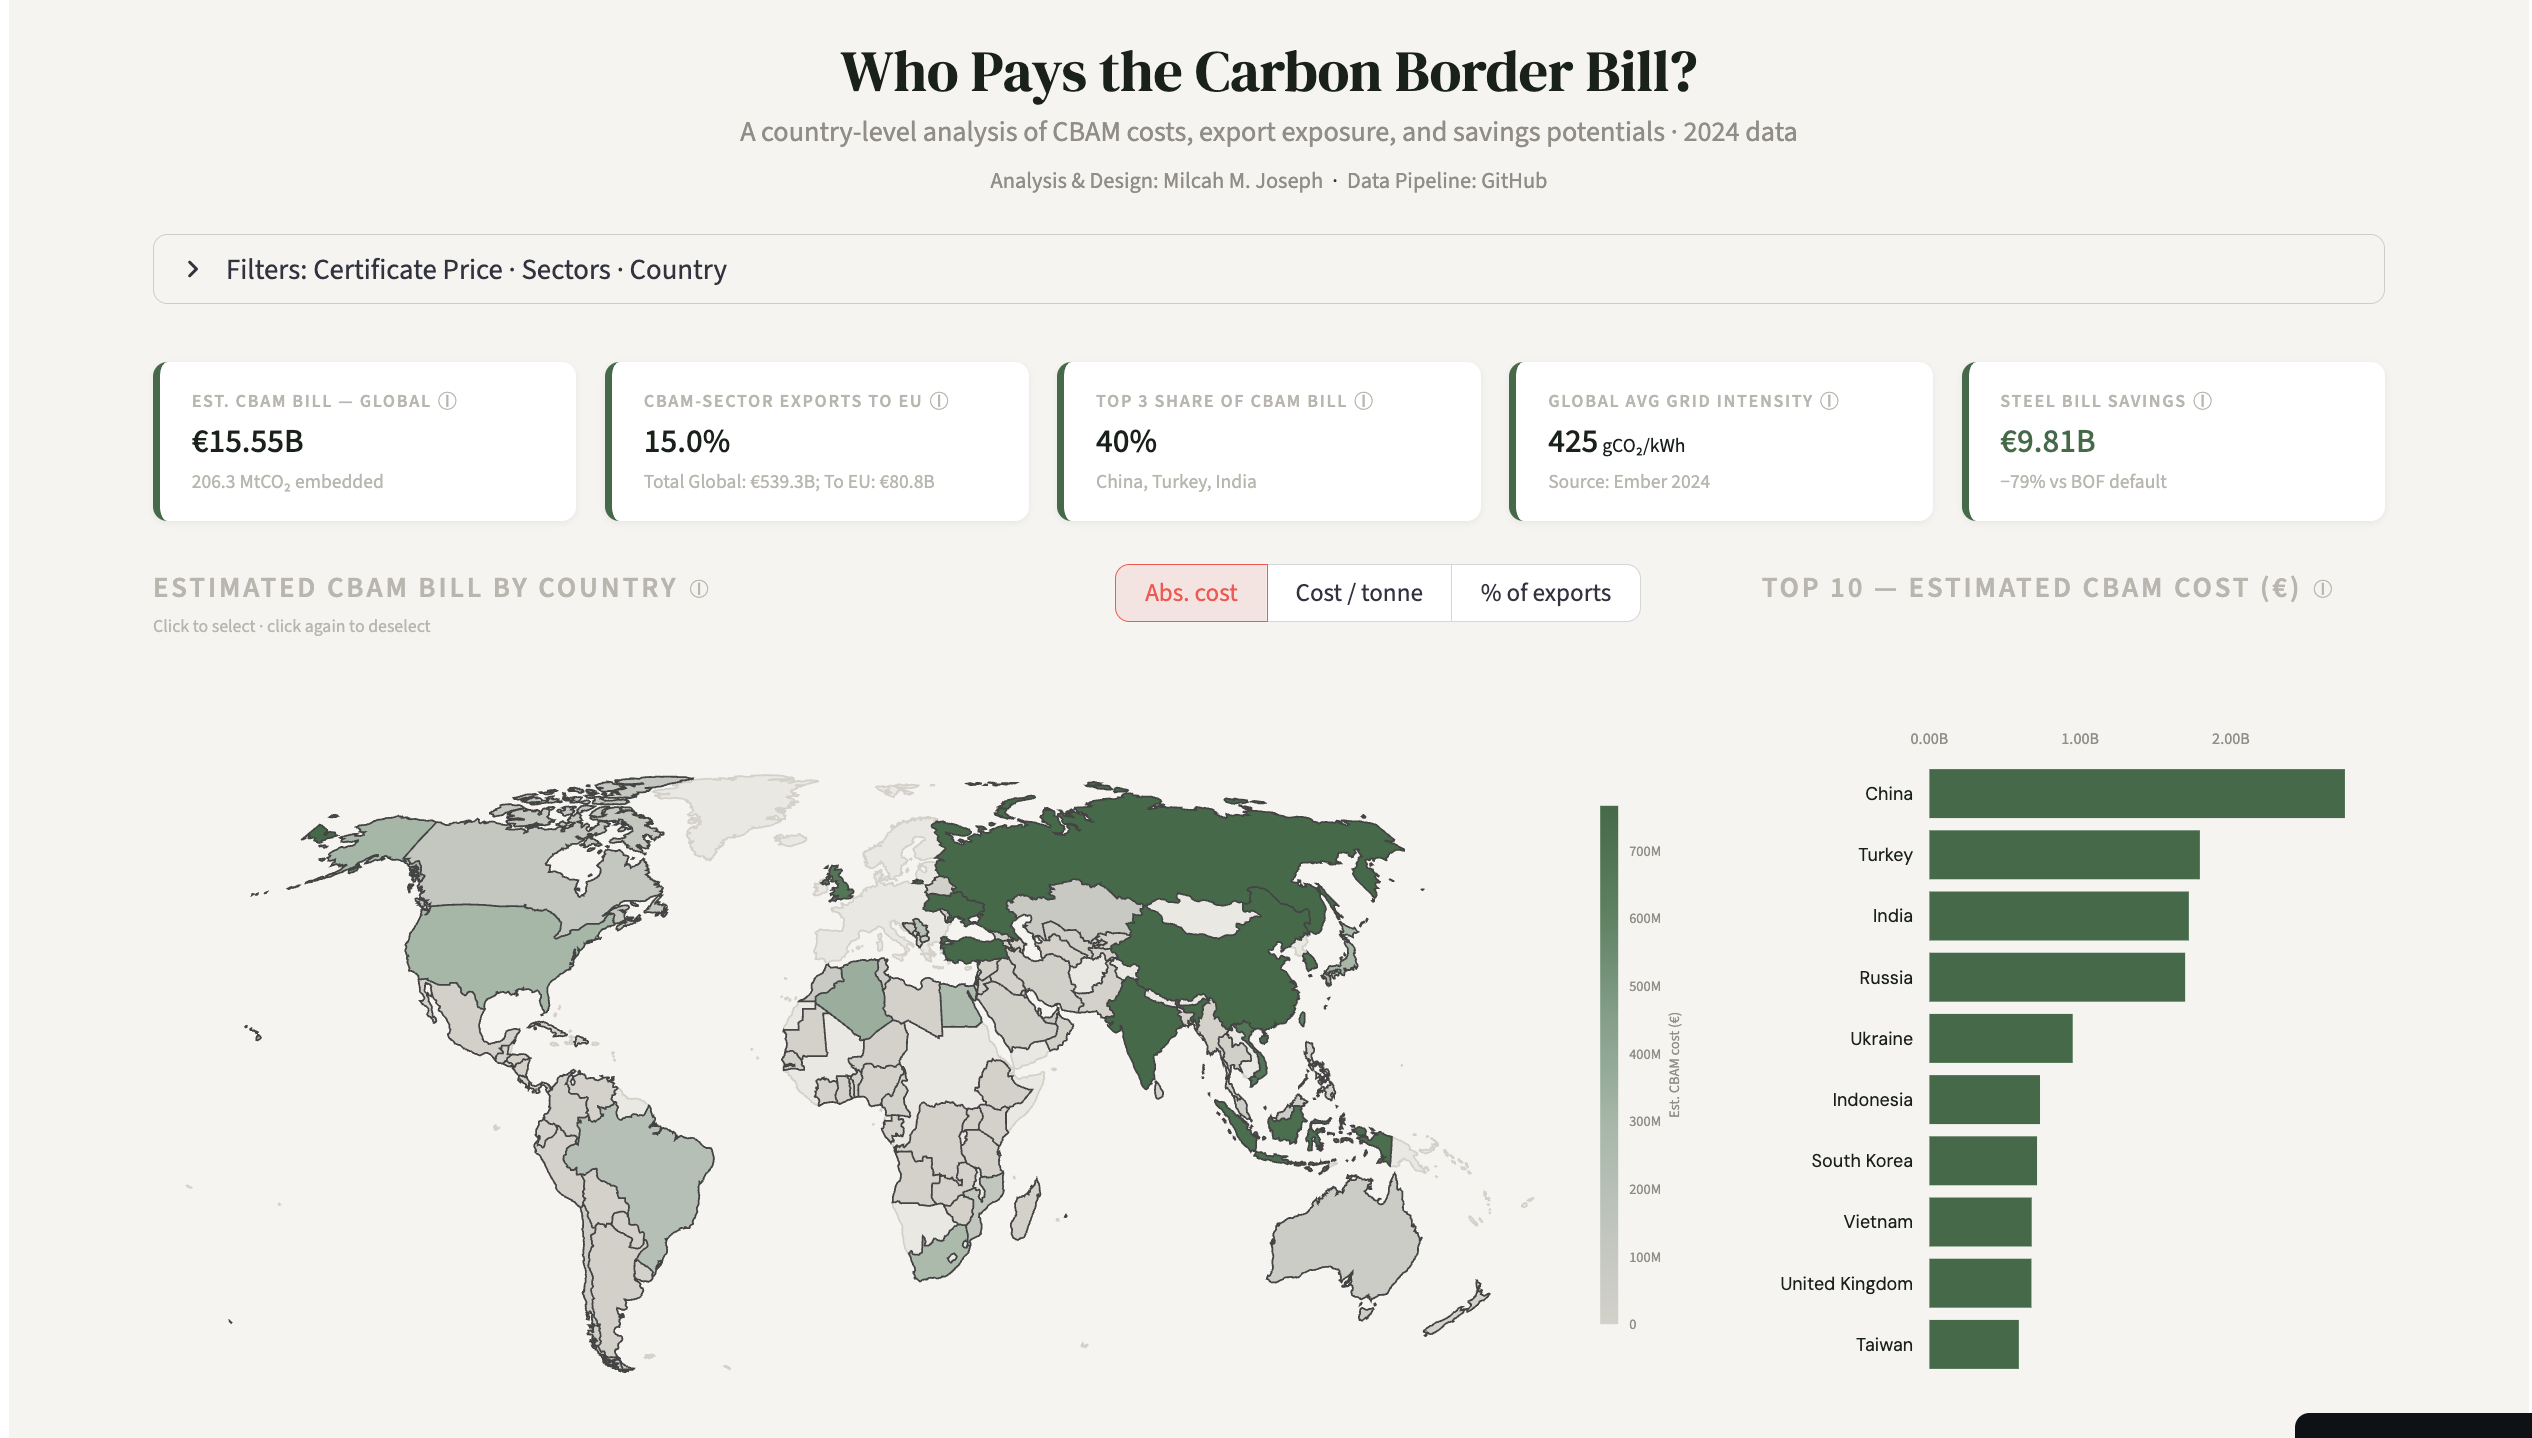Open info icon for CBAM-Sector Exports to EU

point(939,401)
